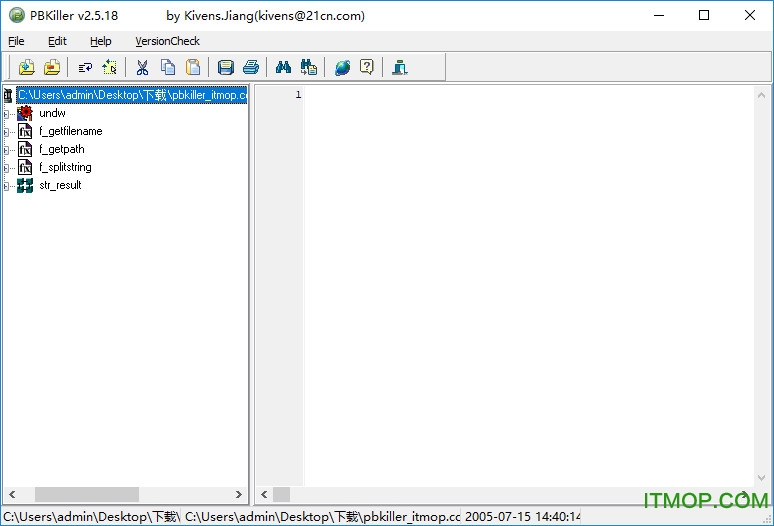Click tree panel left scroll arrow
The height and width of the screenshot is (526, 774).
(12, 494)
